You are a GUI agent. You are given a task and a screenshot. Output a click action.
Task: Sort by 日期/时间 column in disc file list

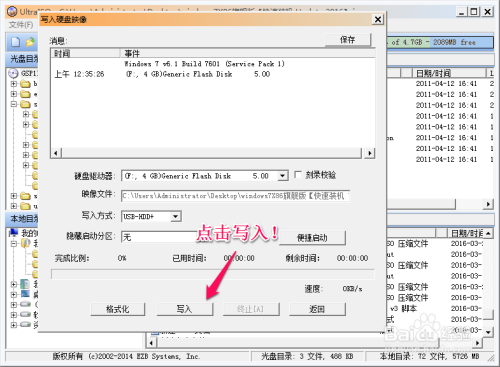[x=449, y=73]
